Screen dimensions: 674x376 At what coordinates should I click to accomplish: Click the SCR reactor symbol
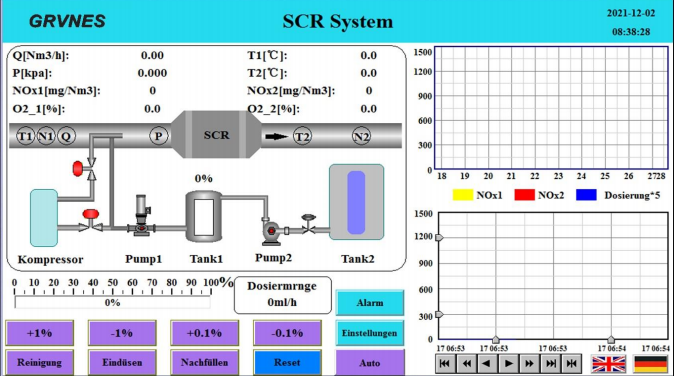216,135
